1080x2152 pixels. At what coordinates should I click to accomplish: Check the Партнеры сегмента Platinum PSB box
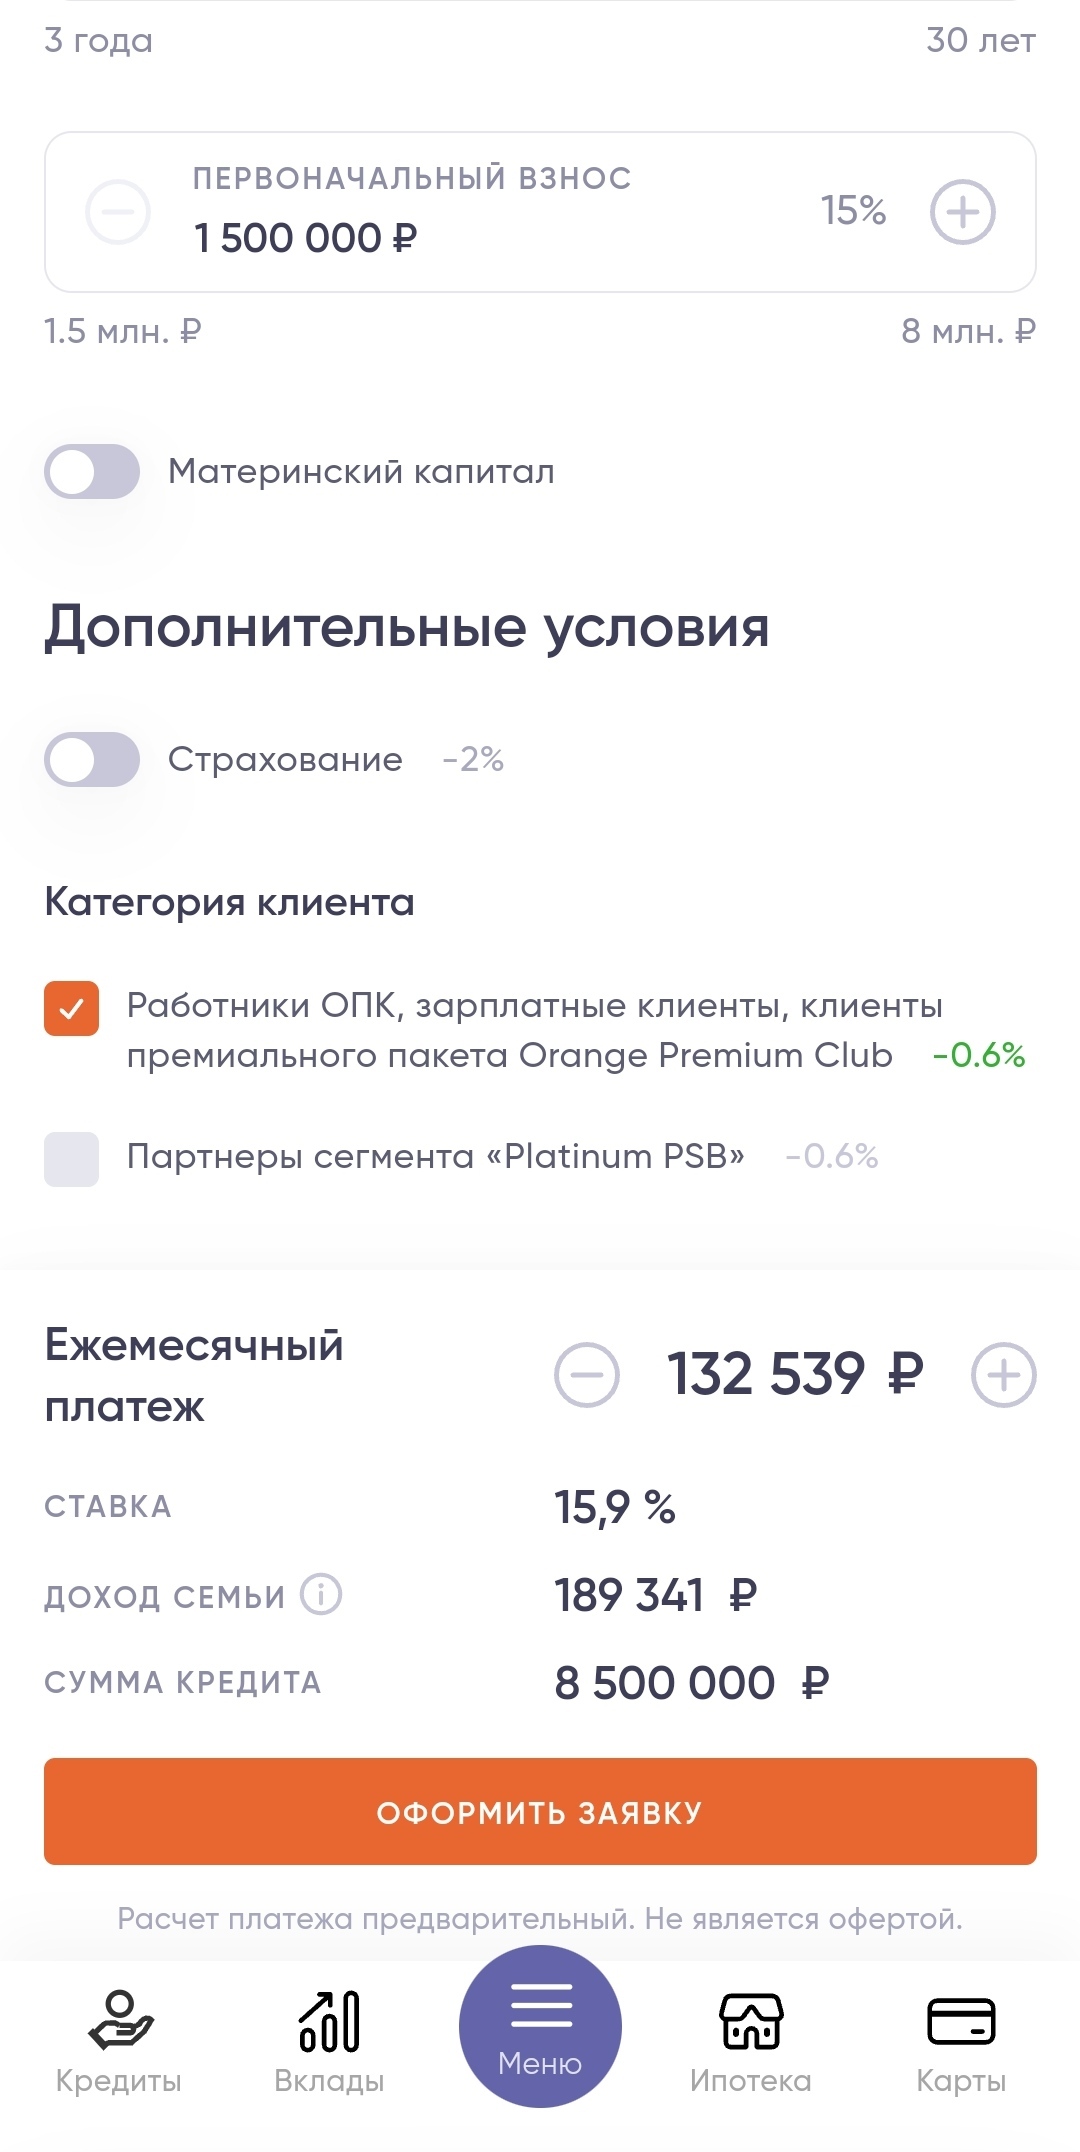pyautogui.click(x=72, y=1159)
